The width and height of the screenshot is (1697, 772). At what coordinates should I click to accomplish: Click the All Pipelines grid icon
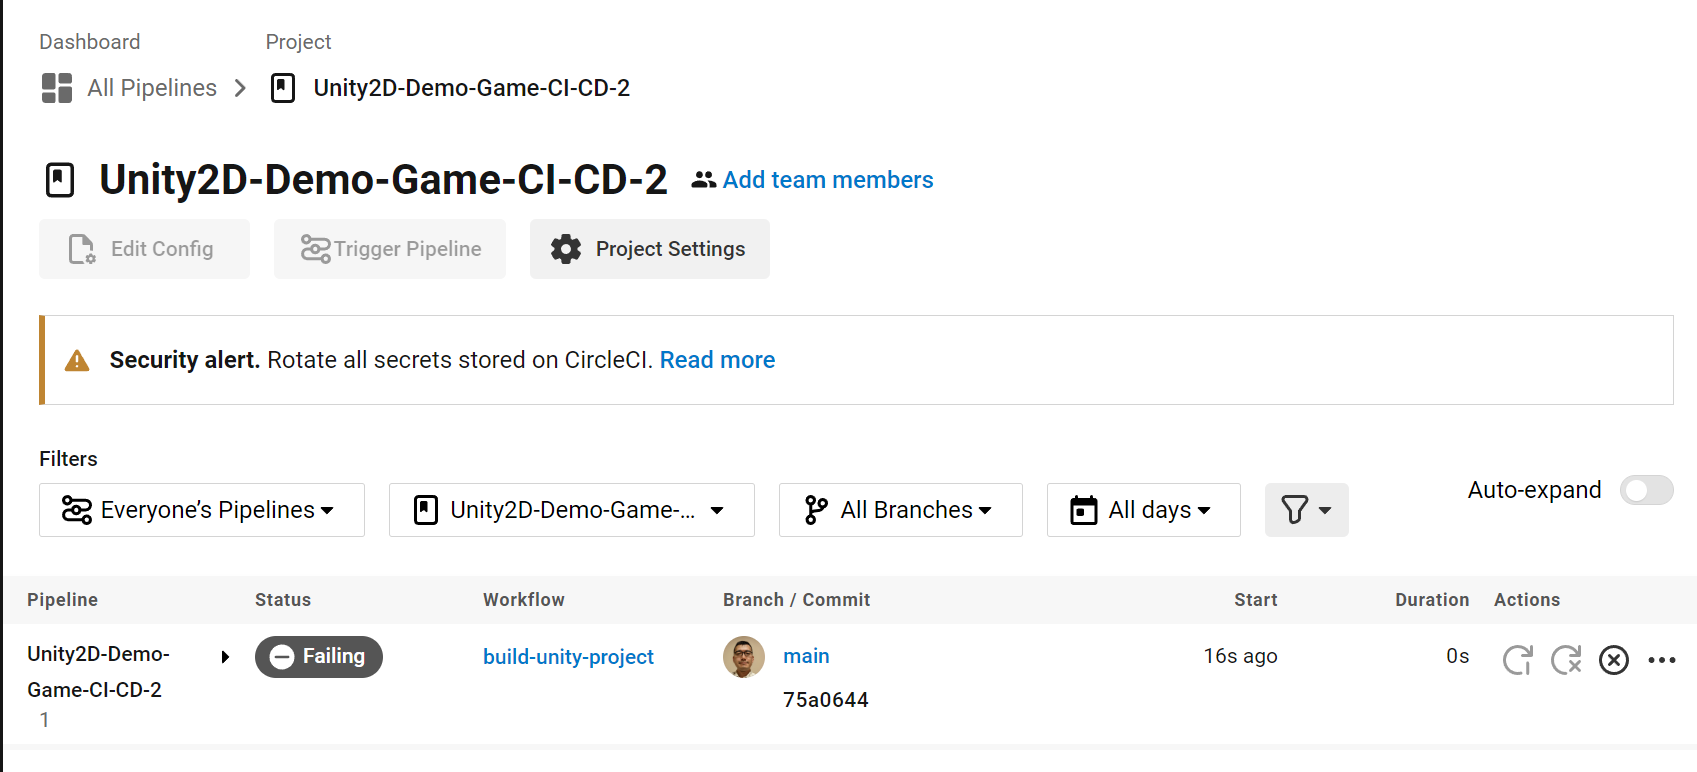56,88
